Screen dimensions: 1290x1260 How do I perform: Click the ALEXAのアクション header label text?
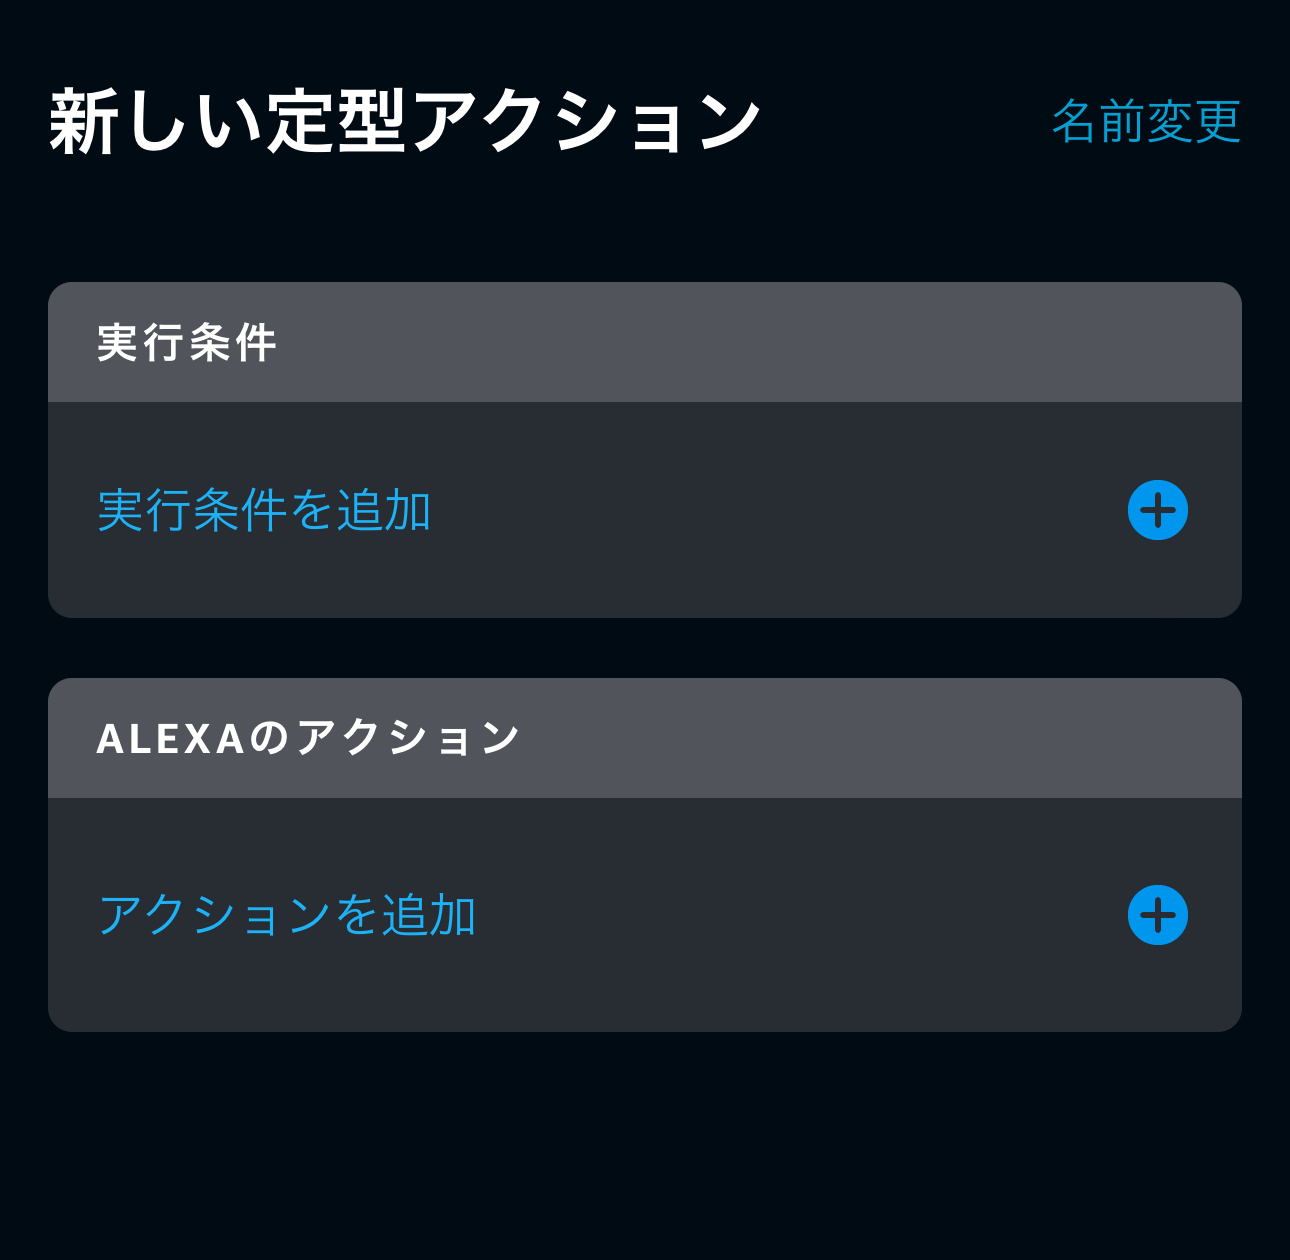coord(308,738)
